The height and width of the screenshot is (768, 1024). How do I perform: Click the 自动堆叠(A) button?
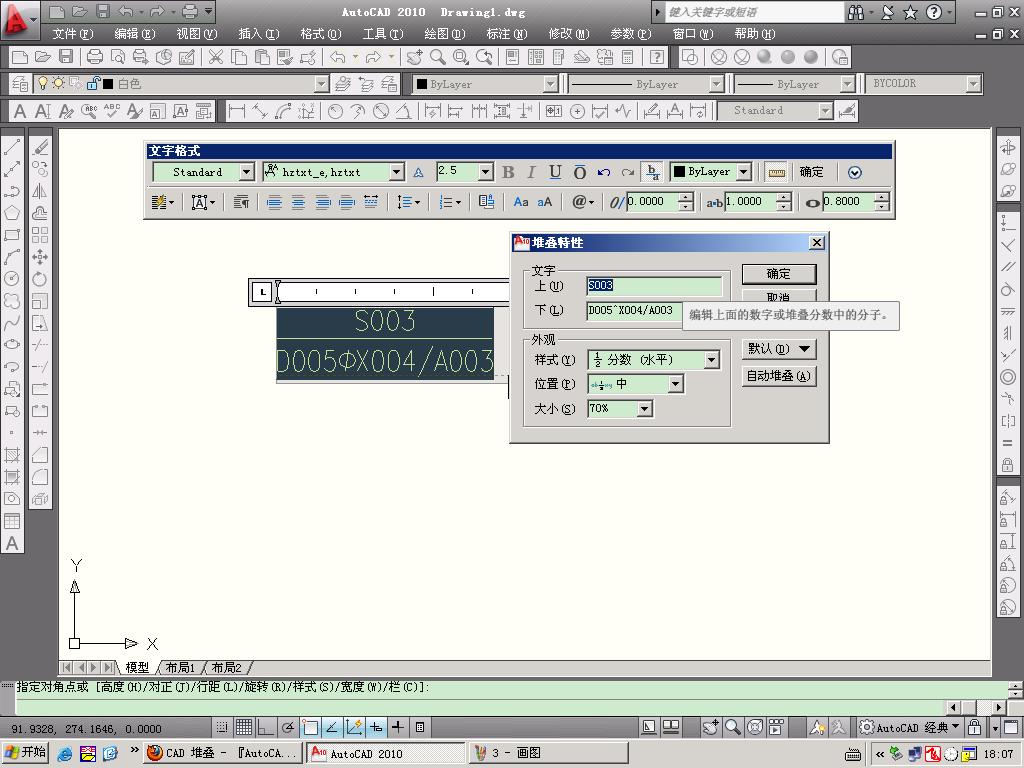coord(778,376)
